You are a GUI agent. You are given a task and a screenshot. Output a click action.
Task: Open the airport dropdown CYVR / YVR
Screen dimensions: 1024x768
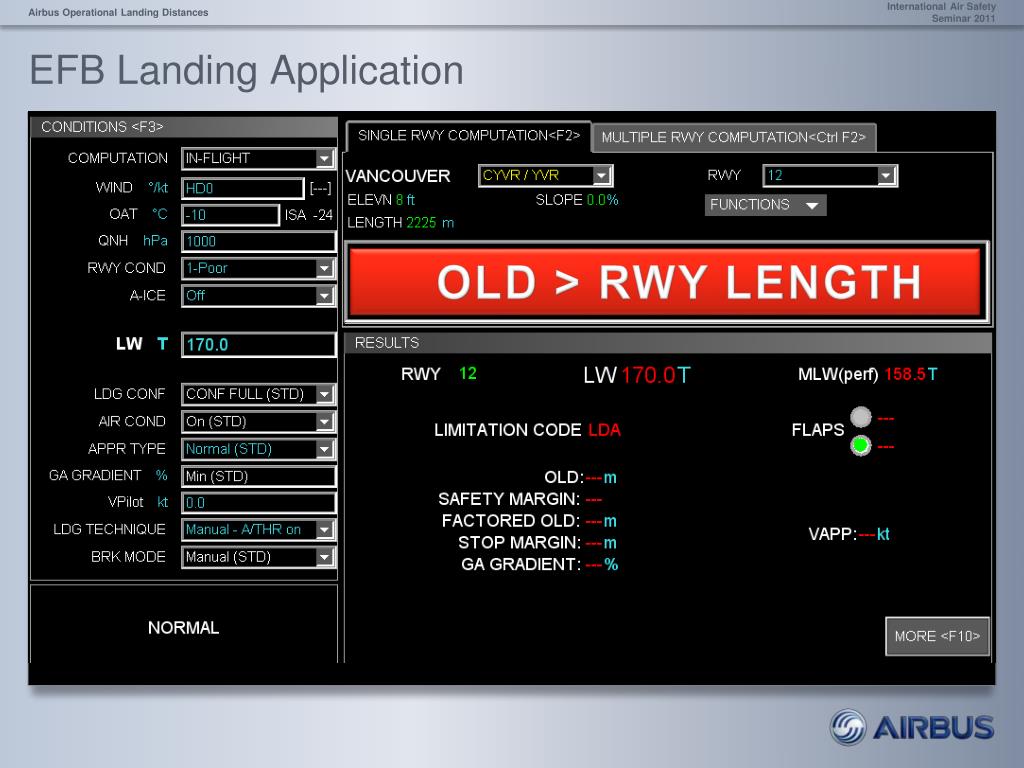[x=545, y=175]
